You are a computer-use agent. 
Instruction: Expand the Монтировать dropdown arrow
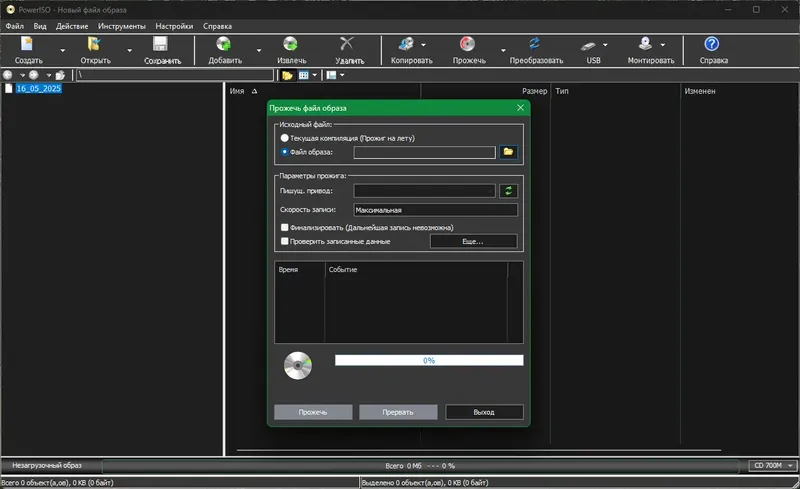point(663,45)
